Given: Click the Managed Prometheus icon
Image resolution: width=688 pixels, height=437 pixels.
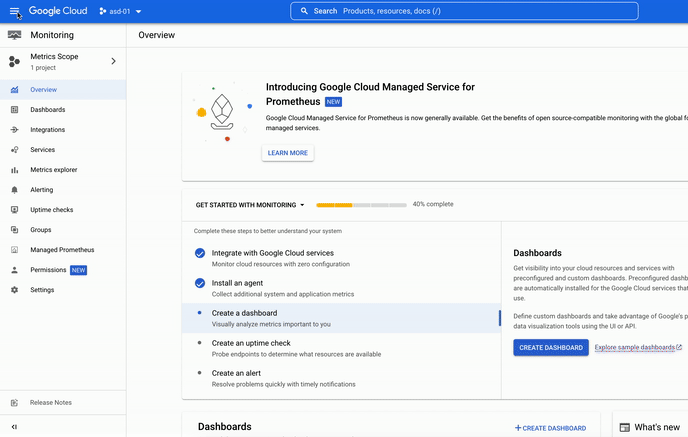Looking at the screenshot, I should (14, 250).
